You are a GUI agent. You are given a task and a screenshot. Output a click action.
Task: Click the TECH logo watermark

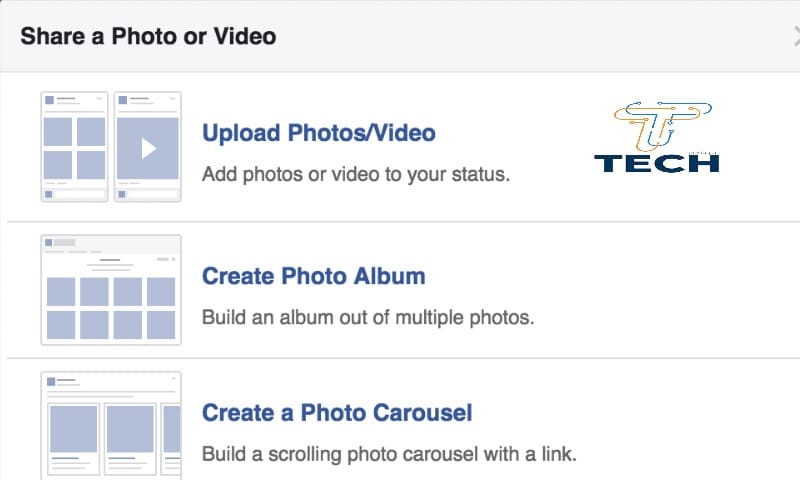pyautogui.click(x=656, y=163)
